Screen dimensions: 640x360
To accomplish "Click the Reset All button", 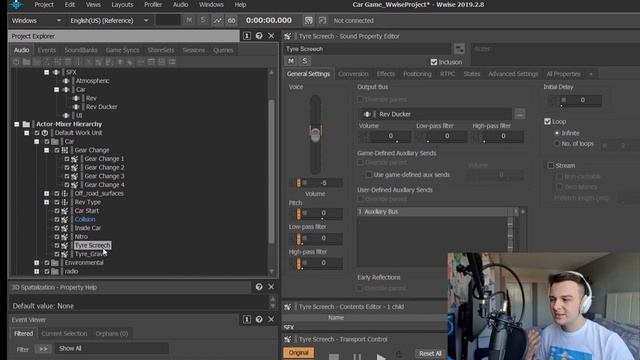I will pos(430,353).
